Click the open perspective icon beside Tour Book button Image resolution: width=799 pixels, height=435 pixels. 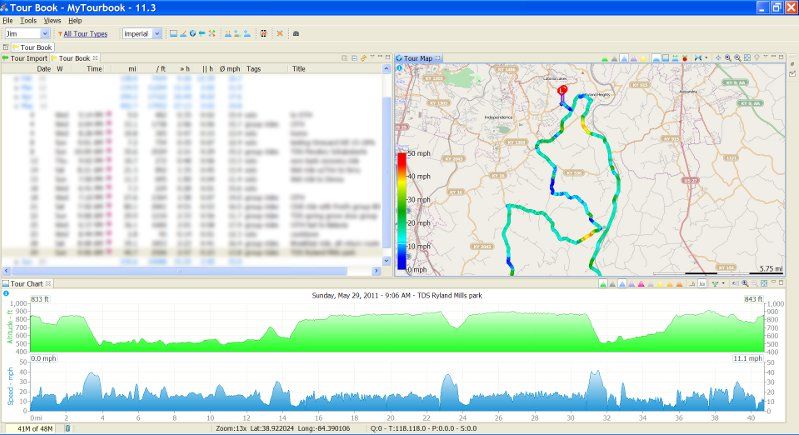point(6,47)
